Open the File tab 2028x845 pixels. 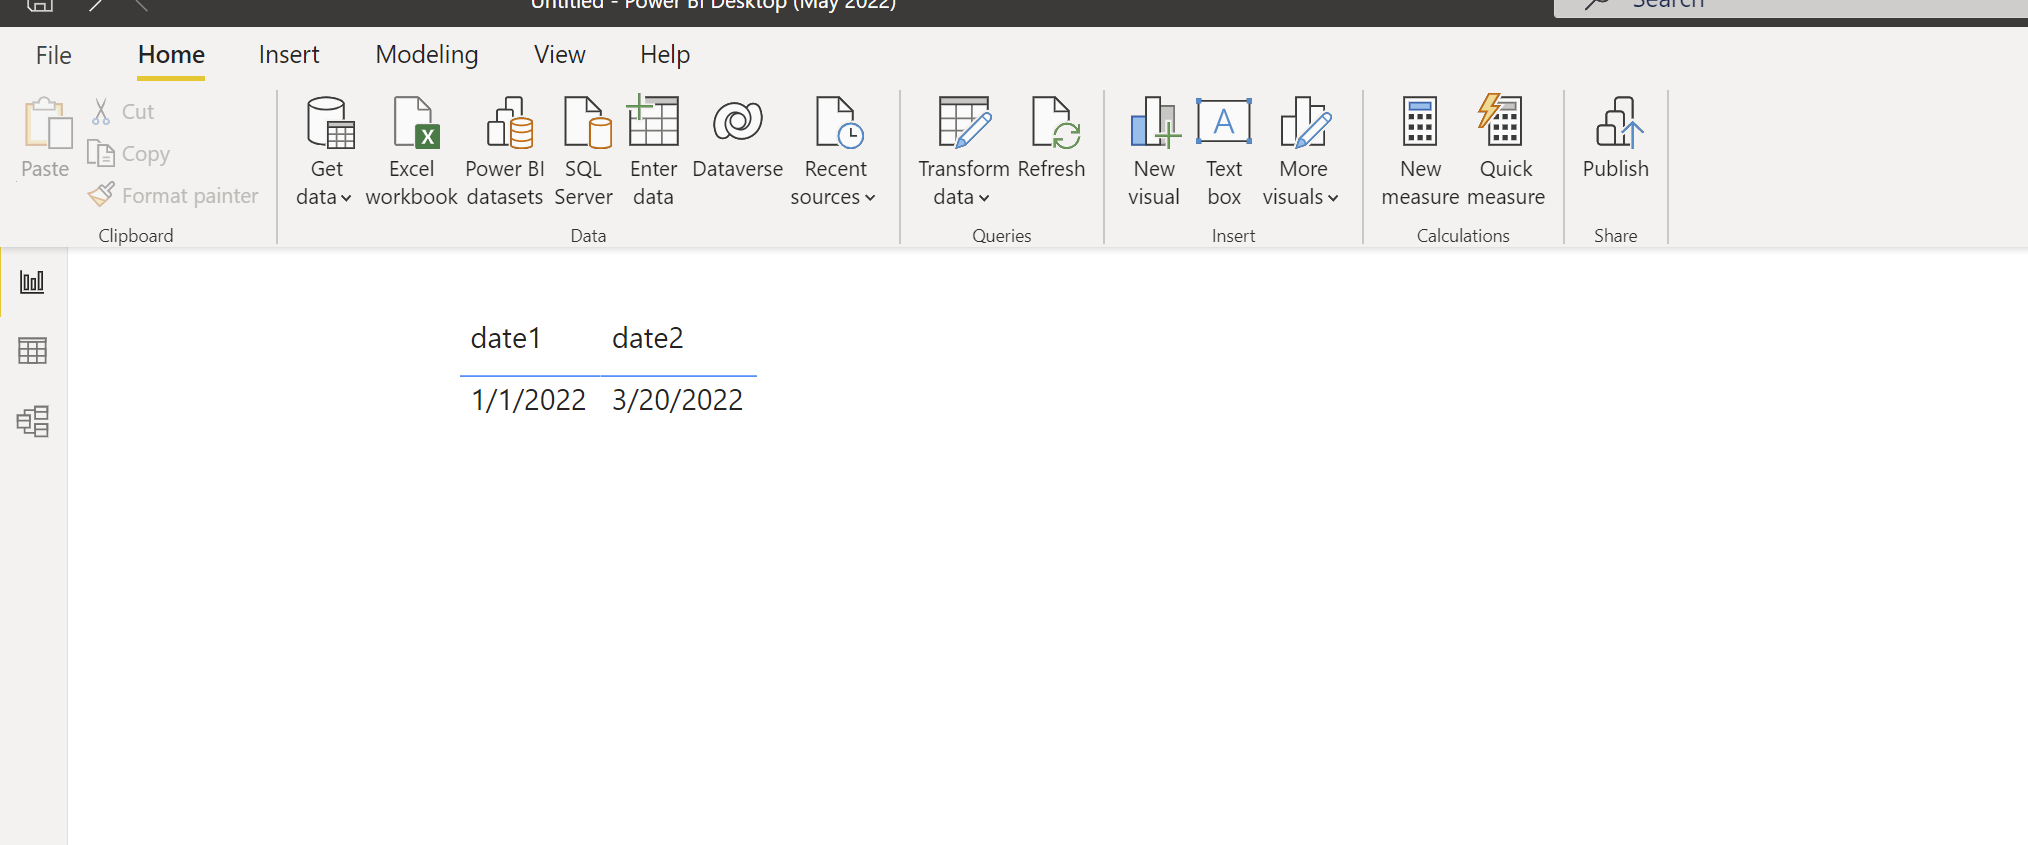point(54,55)
